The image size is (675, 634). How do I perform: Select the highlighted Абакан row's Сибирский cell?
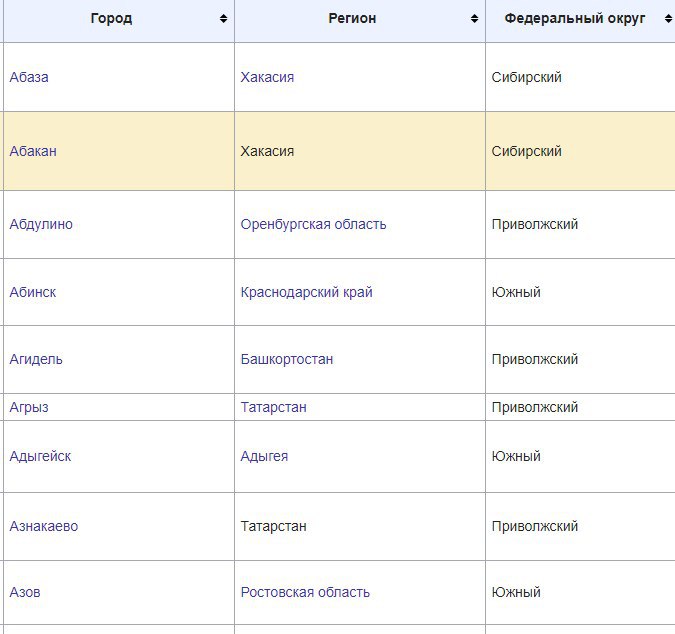point(527,152)
